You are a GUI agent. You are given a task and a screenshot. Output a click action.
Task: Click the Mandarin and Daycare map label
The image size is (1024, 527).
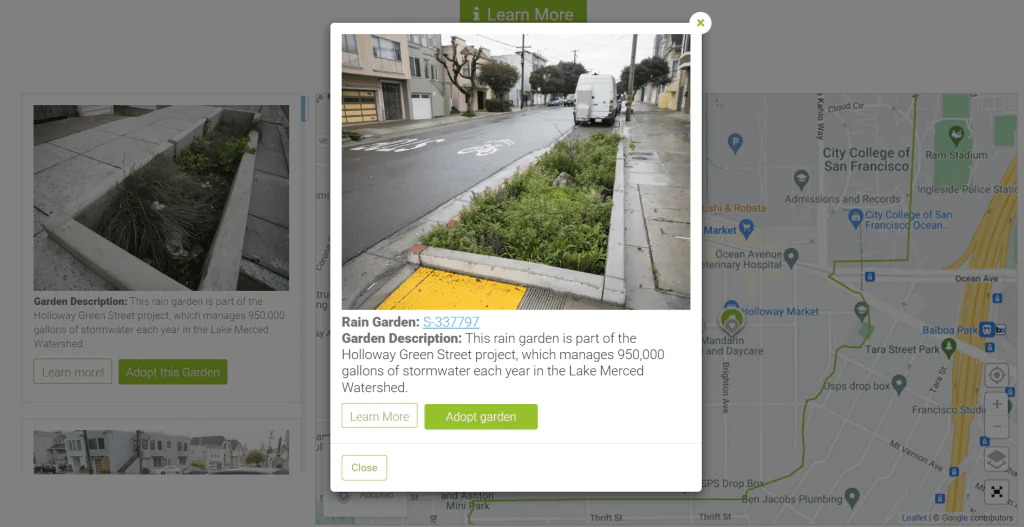734,346
